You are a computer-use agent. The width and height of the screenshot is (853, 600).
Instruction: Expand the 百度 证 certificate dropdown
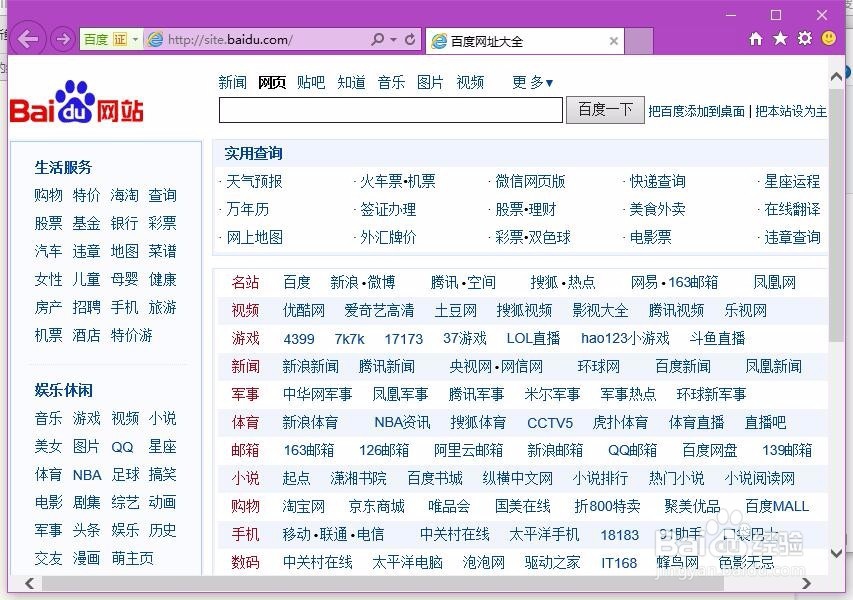[135, 39]
